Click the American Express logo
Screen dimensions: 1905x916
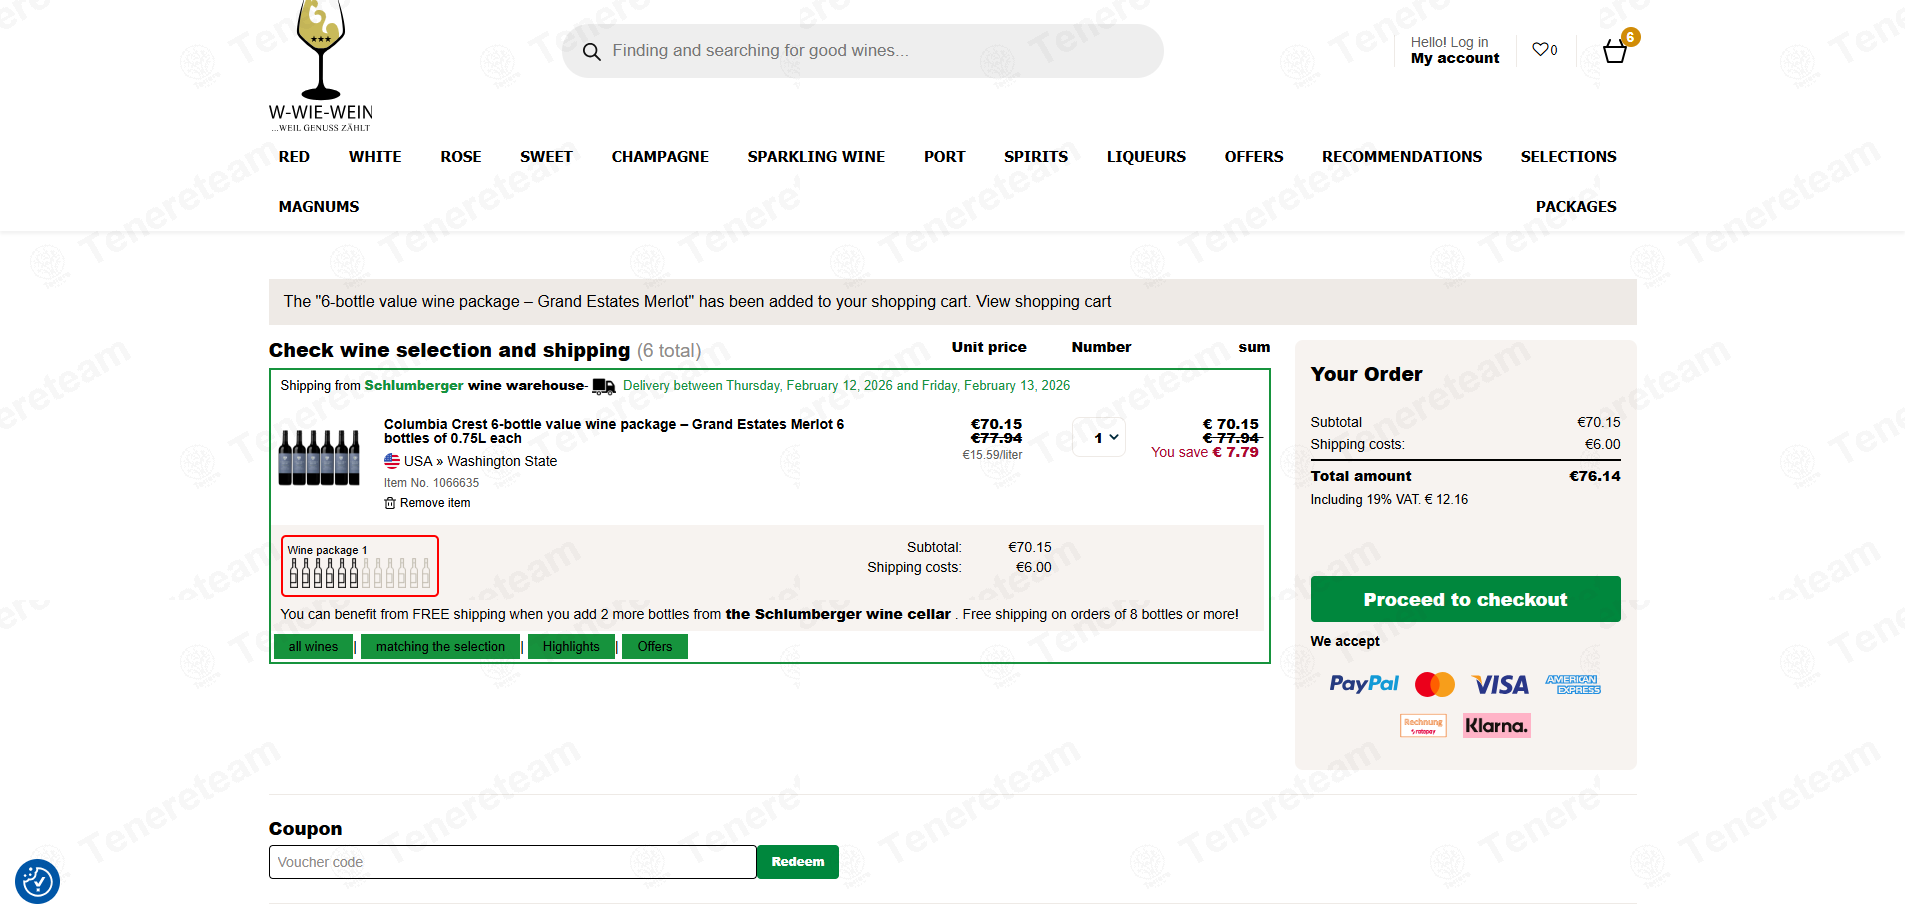[x=1573, y=684]
